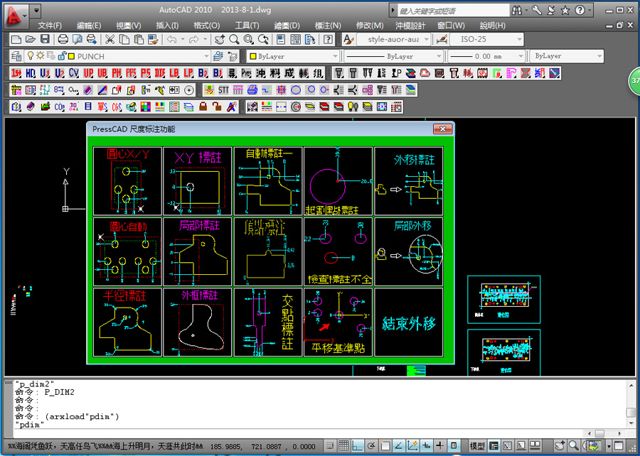Click the CO toolbar icon in bottom row
The height and width of the screenshot is (456, 640).
tap(60, 107)
